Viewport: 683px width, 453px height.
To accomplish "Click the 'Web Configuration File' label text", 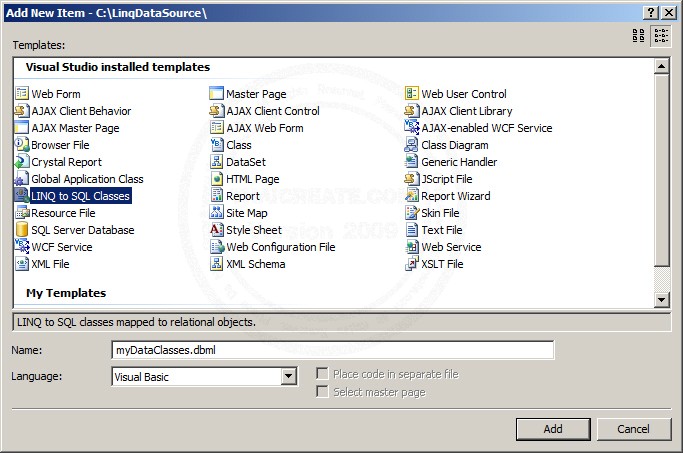I will click(281, 247).
